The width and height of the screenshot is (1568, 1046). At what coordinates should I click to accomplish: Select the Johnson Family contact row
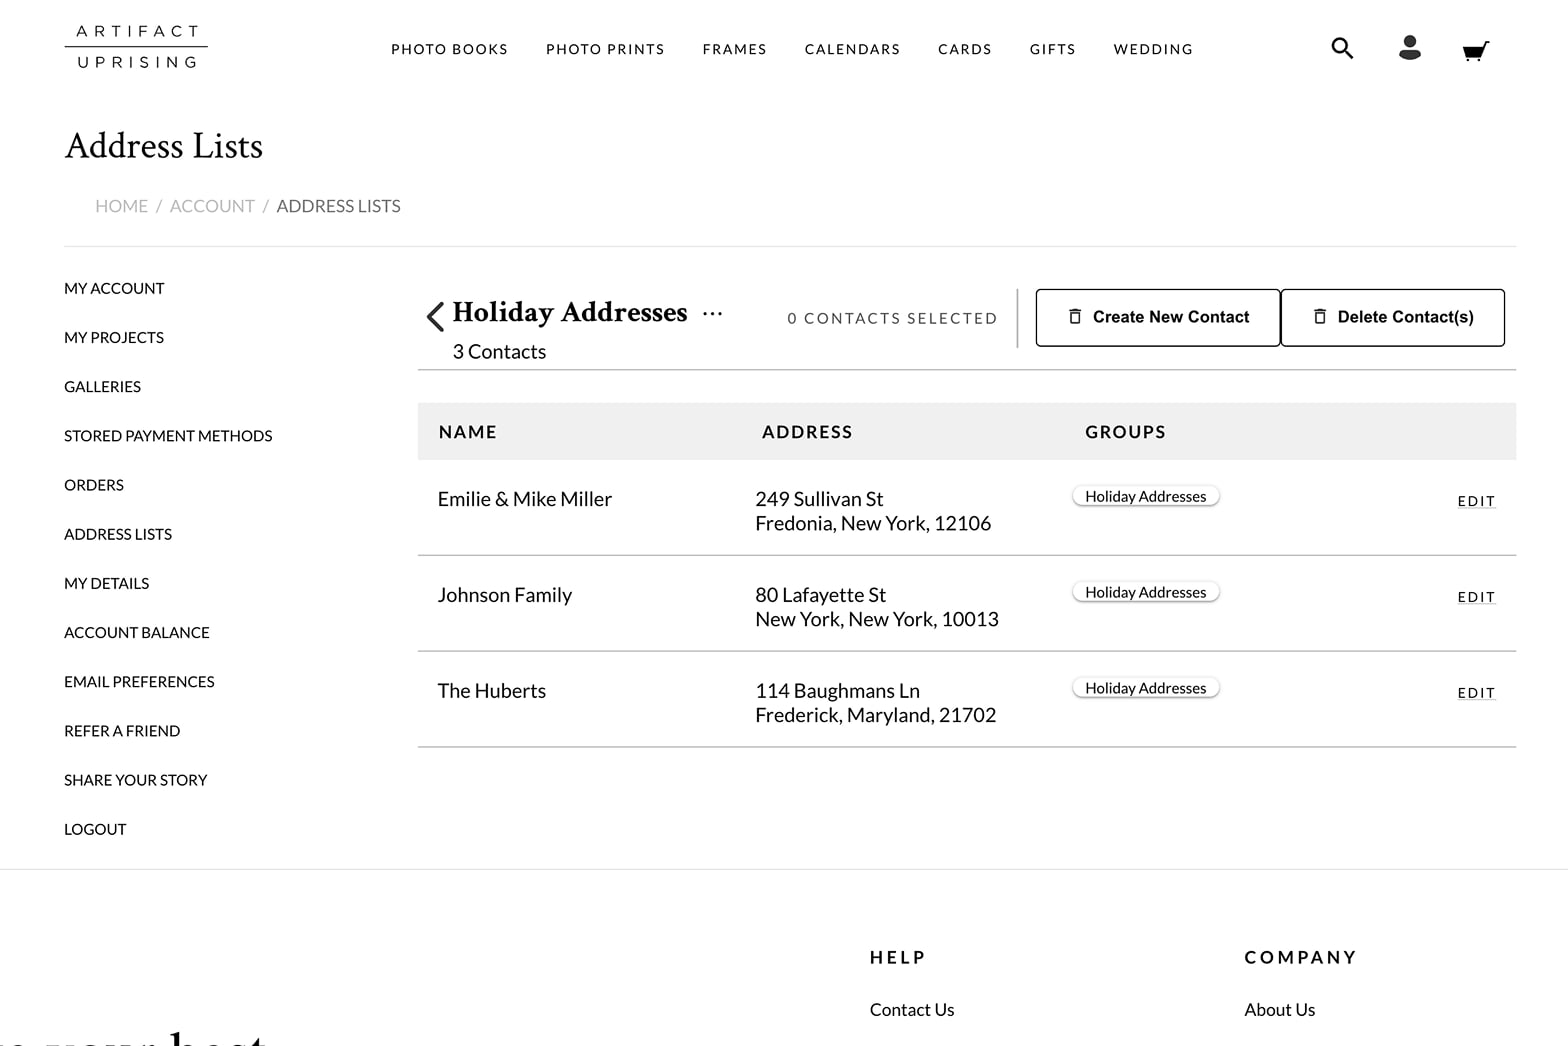505,595
